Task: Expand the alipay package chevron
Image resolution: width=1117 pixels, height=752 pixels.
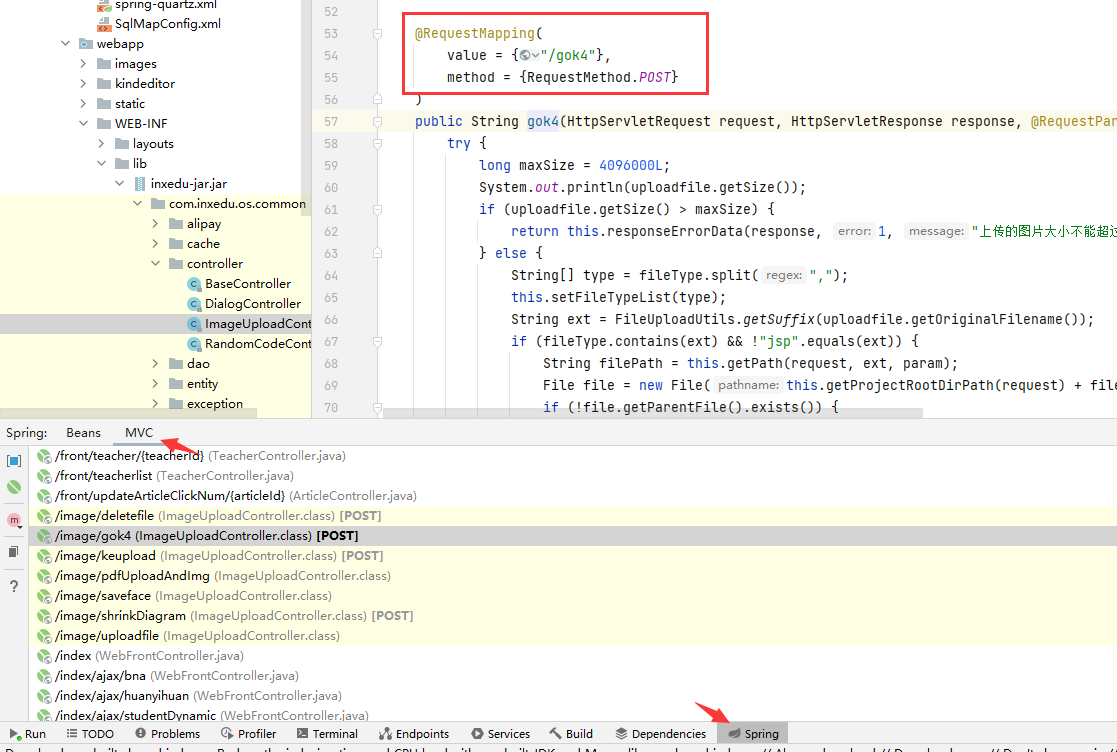Action: 155,224
